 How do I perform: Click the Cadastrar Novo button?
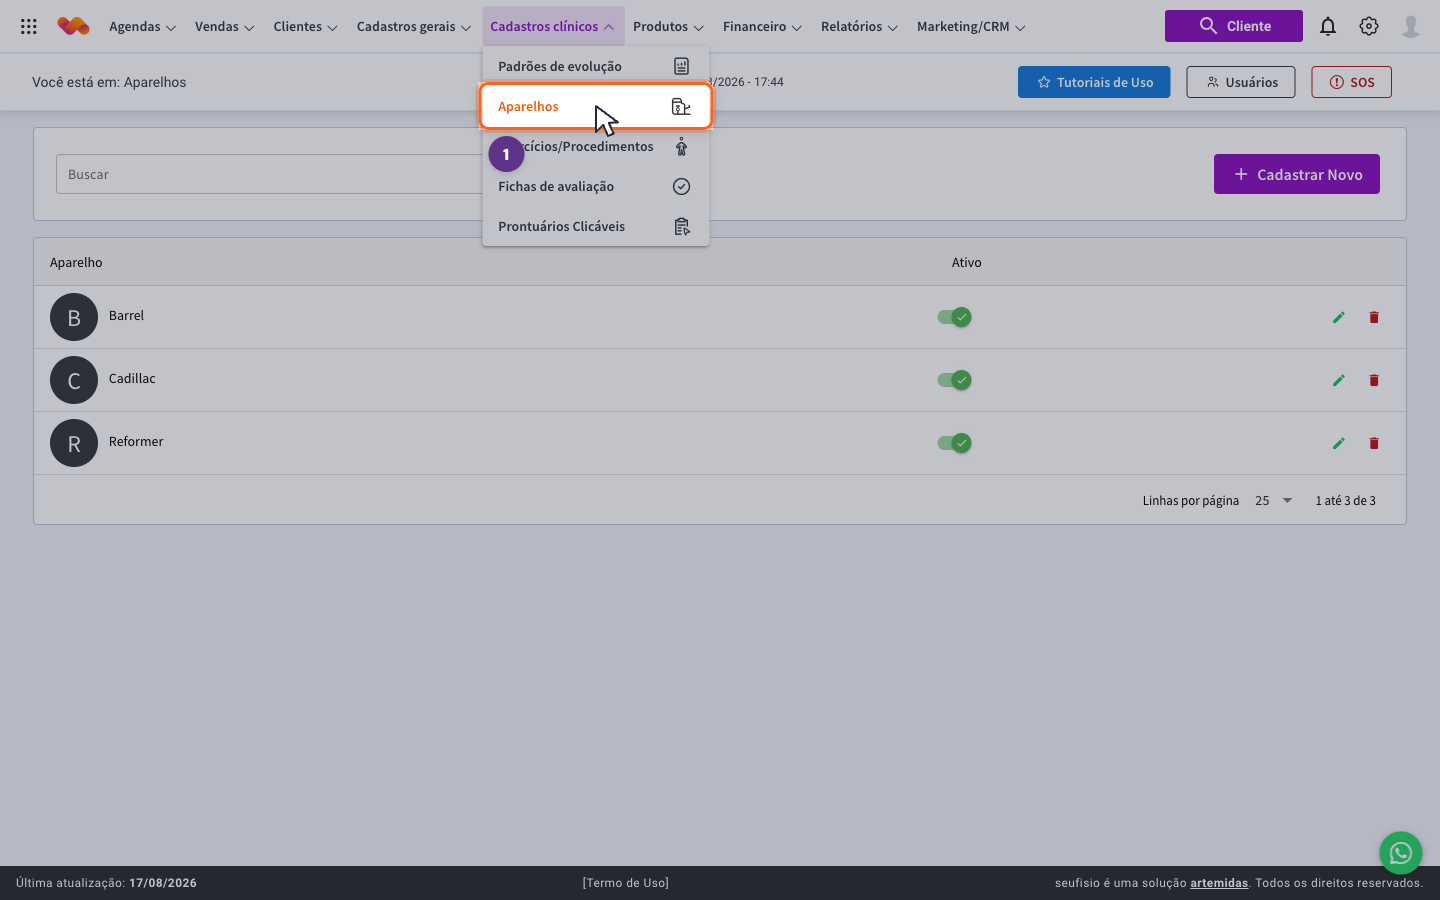coord(1297,174)
